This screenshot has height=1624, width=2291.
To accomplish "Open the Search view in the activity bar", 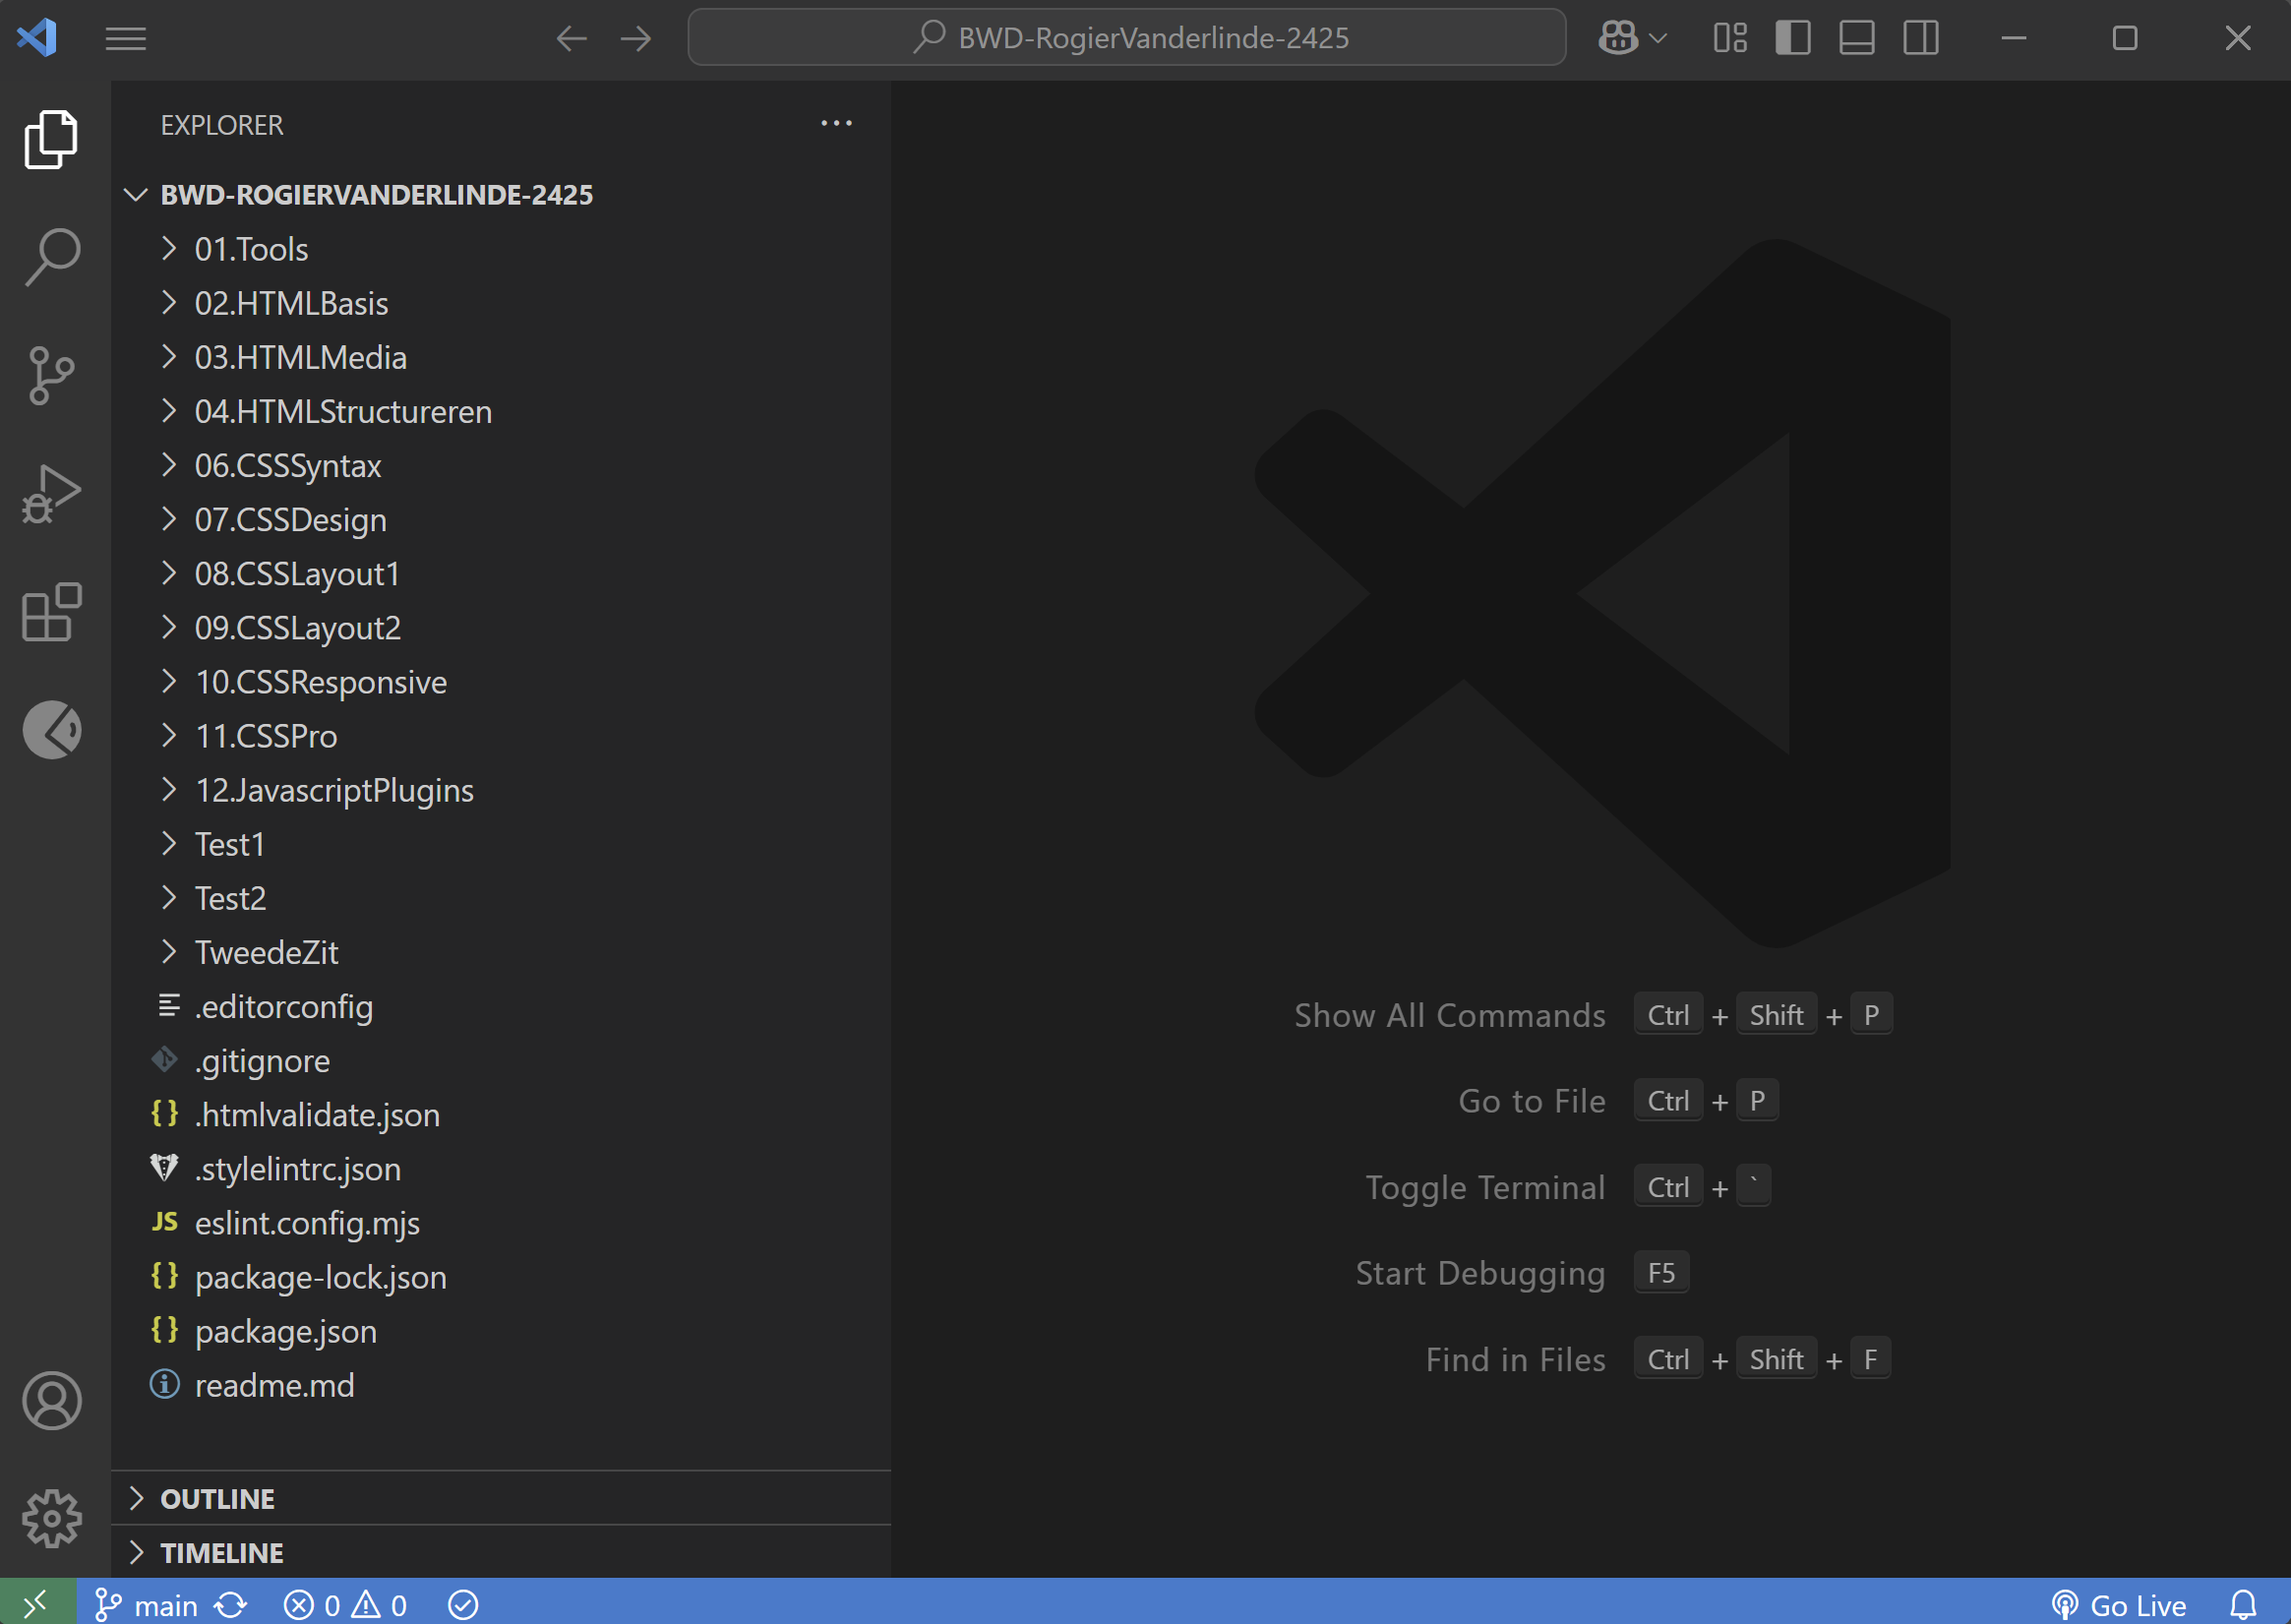I will [51, 255].
